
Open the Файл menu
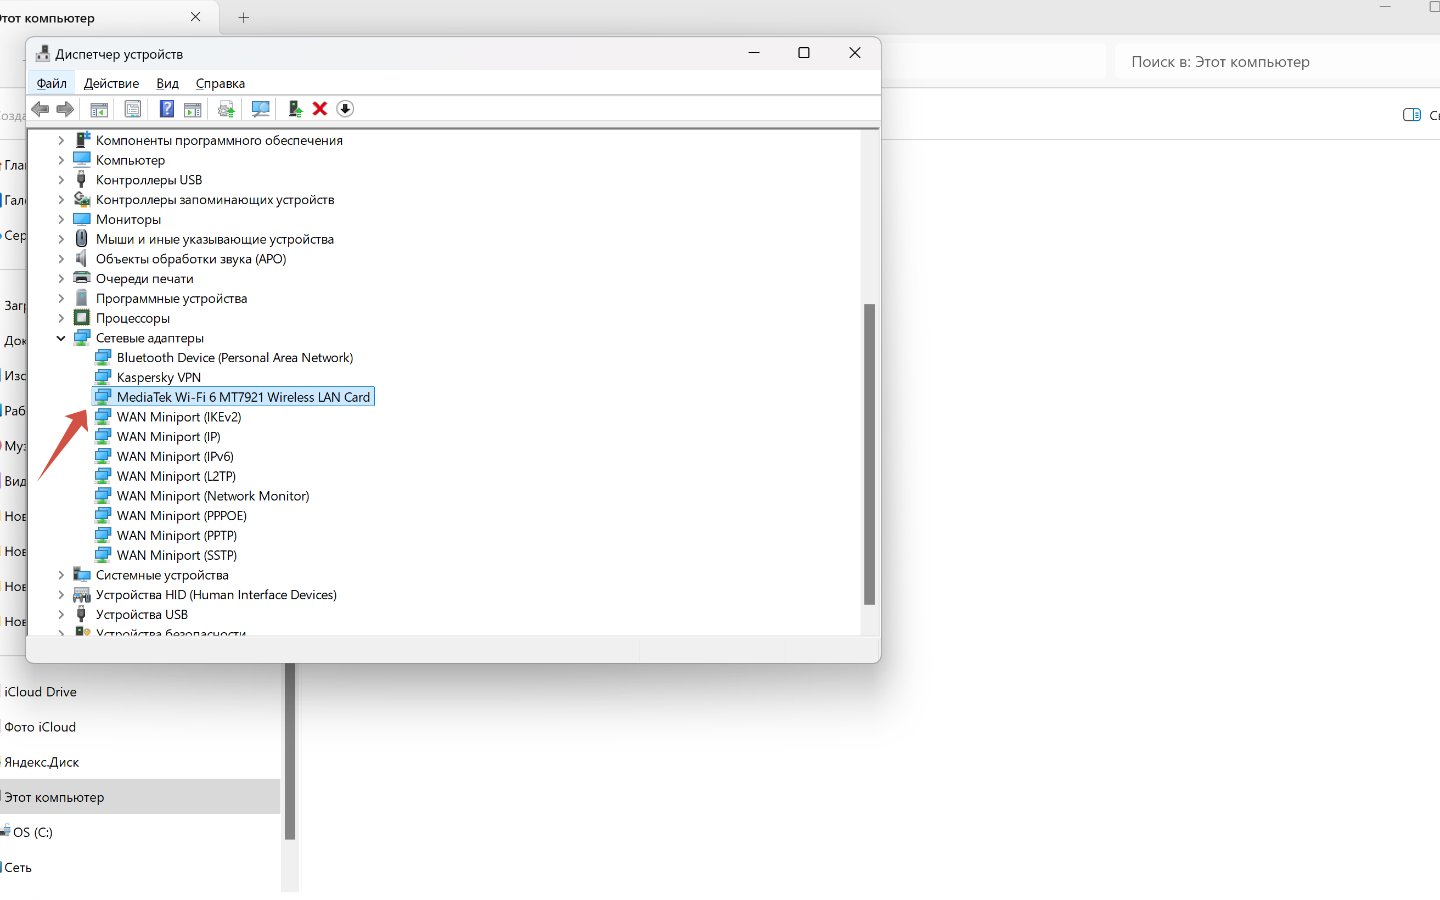[x=51, y=83]
